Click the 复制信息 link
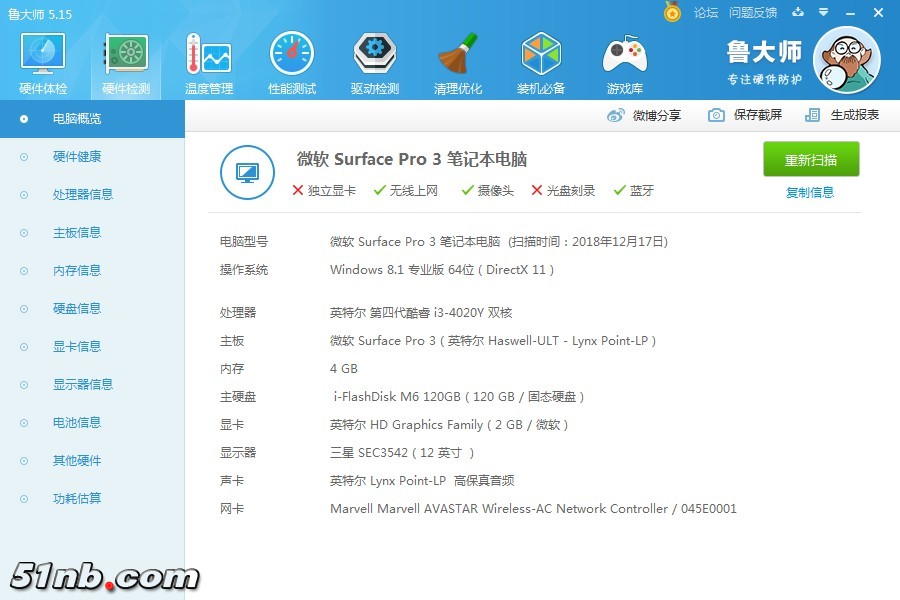This screenshot has width=900, height=600. 810,193
